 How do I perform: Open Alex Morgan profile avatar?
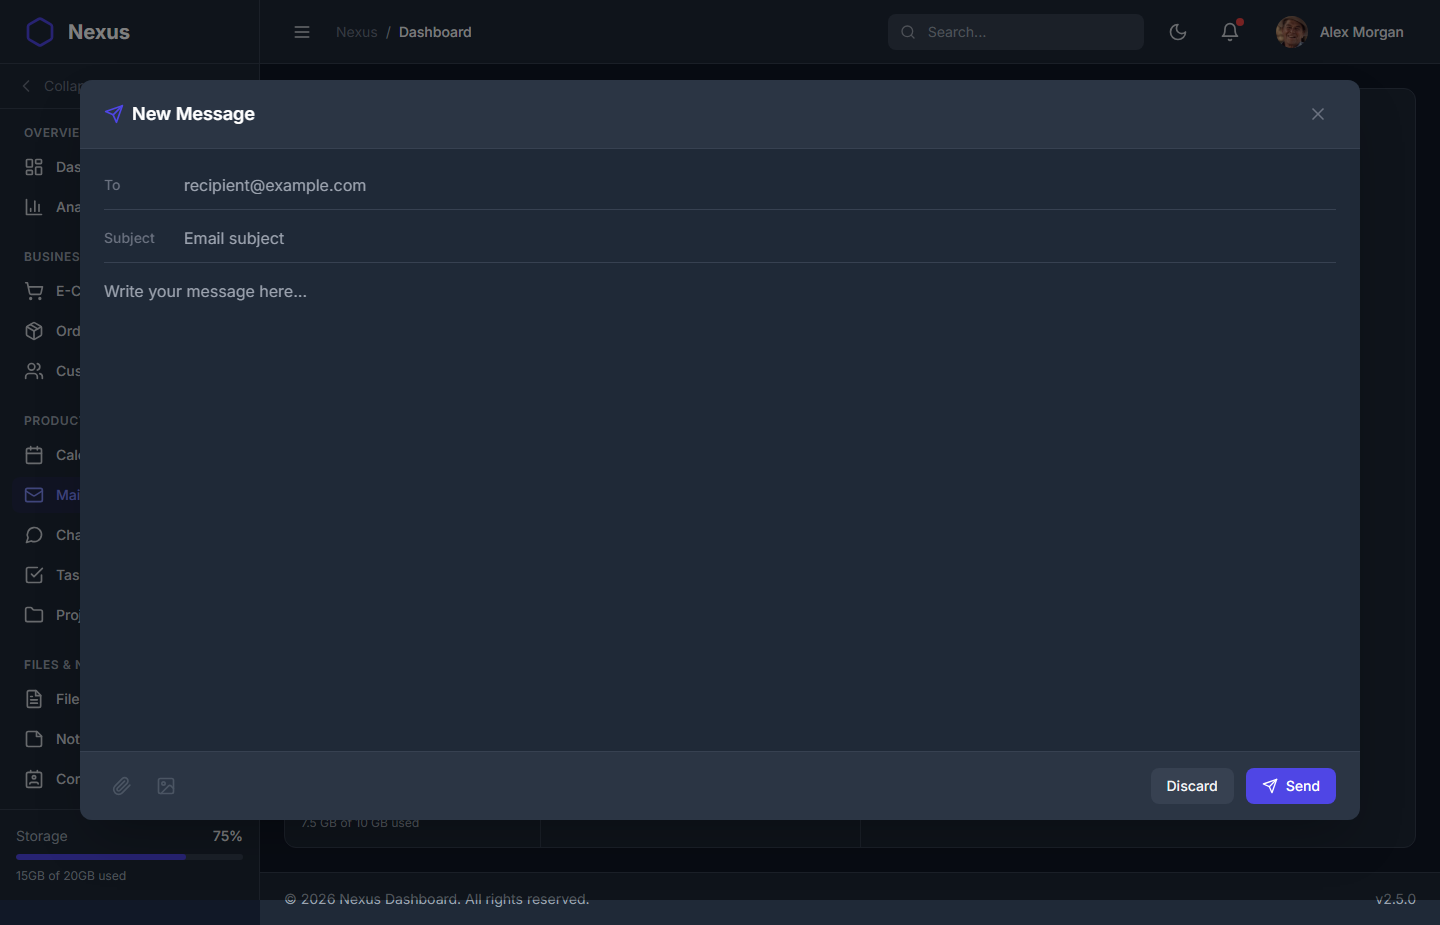pos(1291,32)
